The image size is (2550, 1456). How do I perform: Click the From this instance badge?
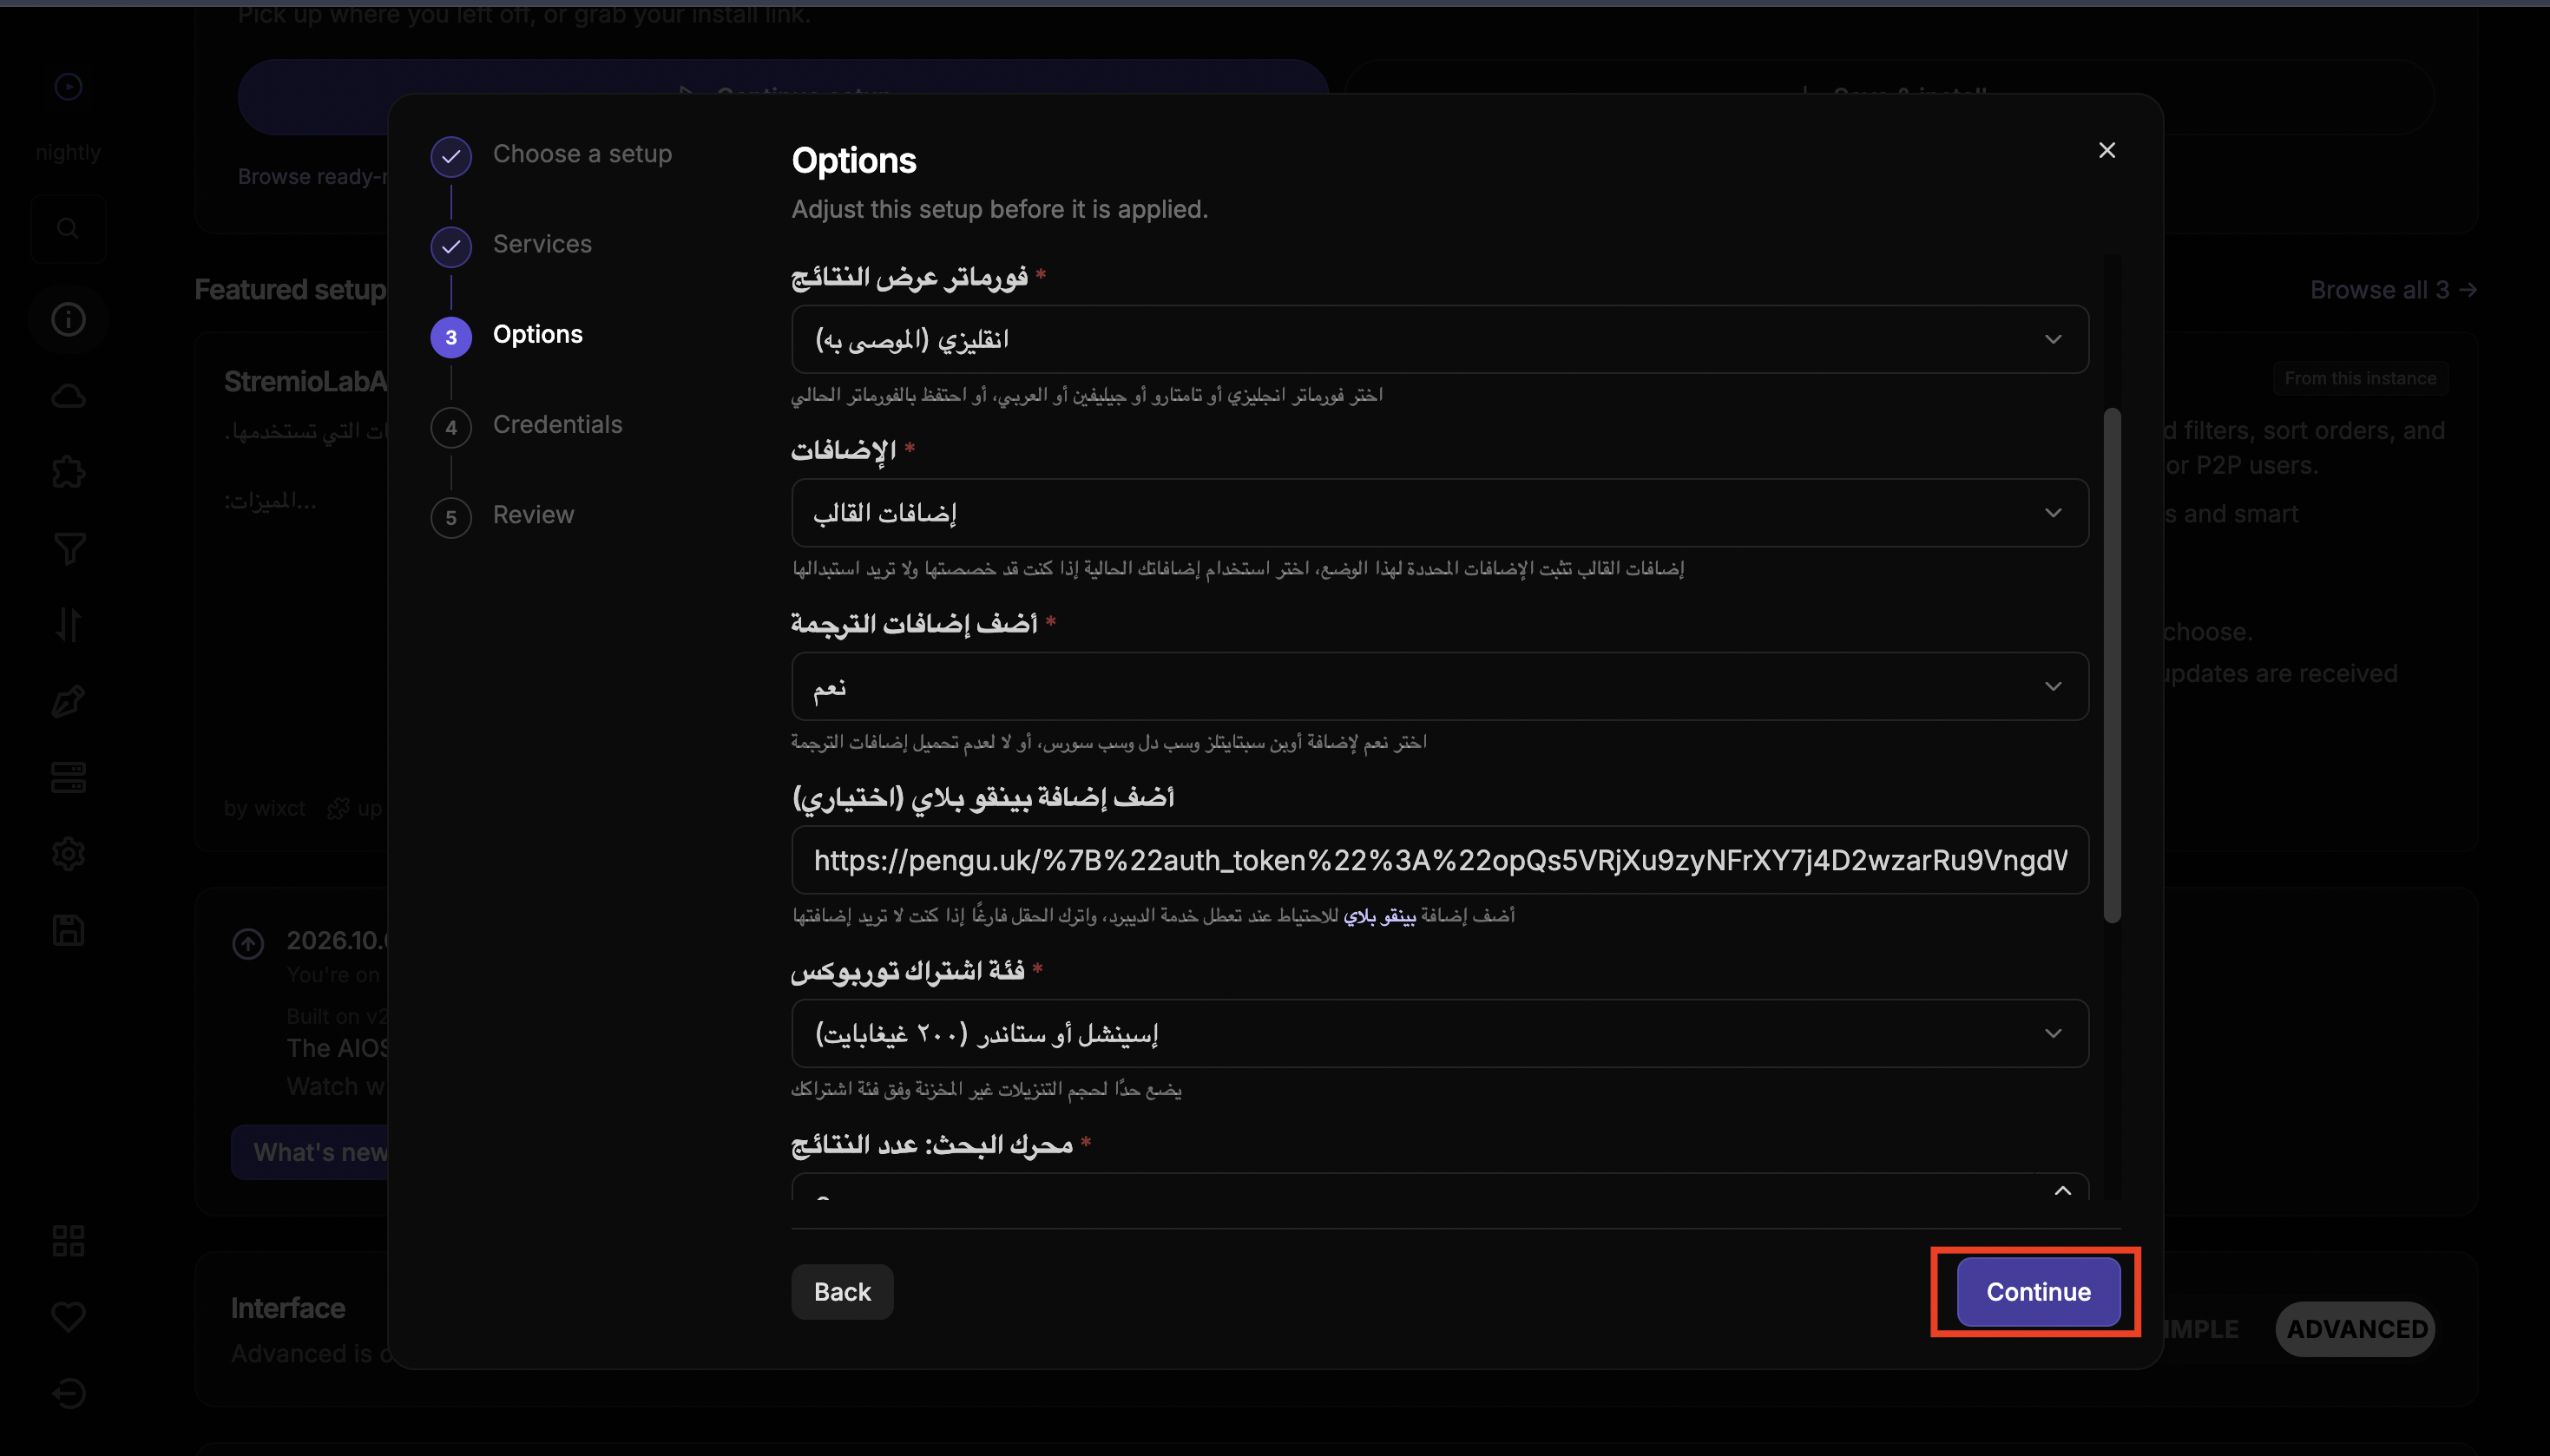tap(2359, 378)
